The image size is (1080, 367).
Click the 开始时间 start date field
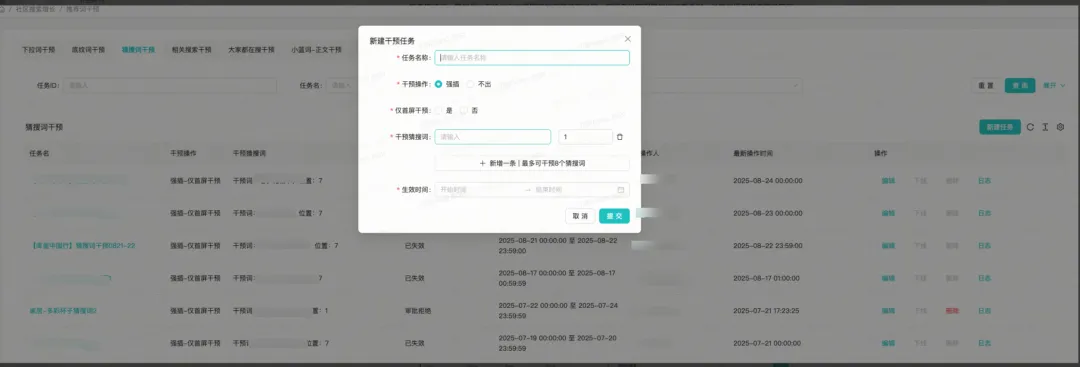[478, 189]
